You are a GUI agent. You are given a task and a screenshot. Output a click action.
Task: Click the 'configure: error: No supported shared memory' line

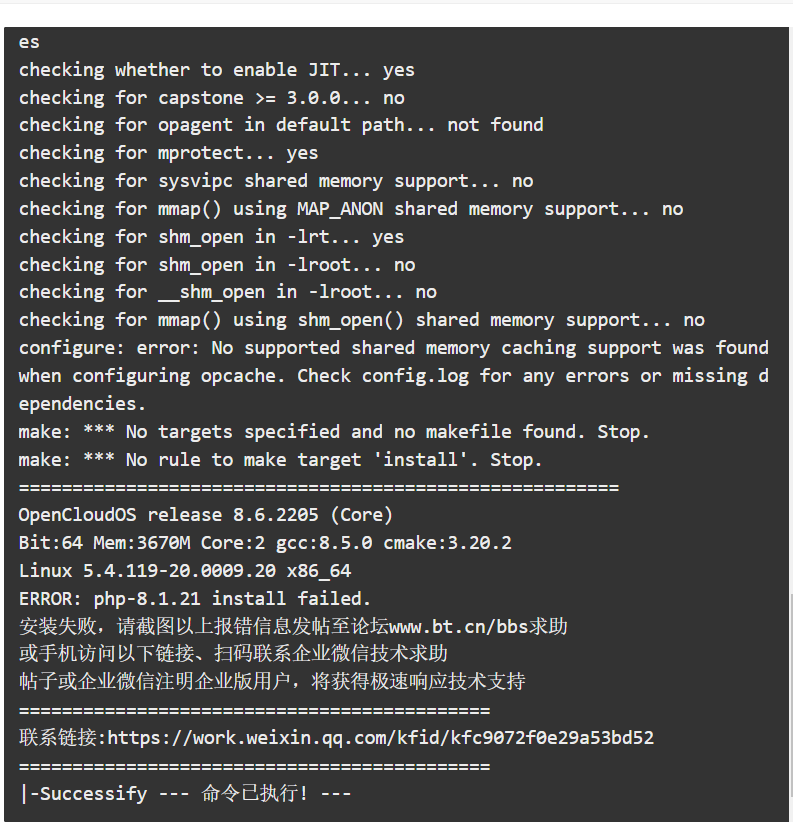click(x=394, y=348)
